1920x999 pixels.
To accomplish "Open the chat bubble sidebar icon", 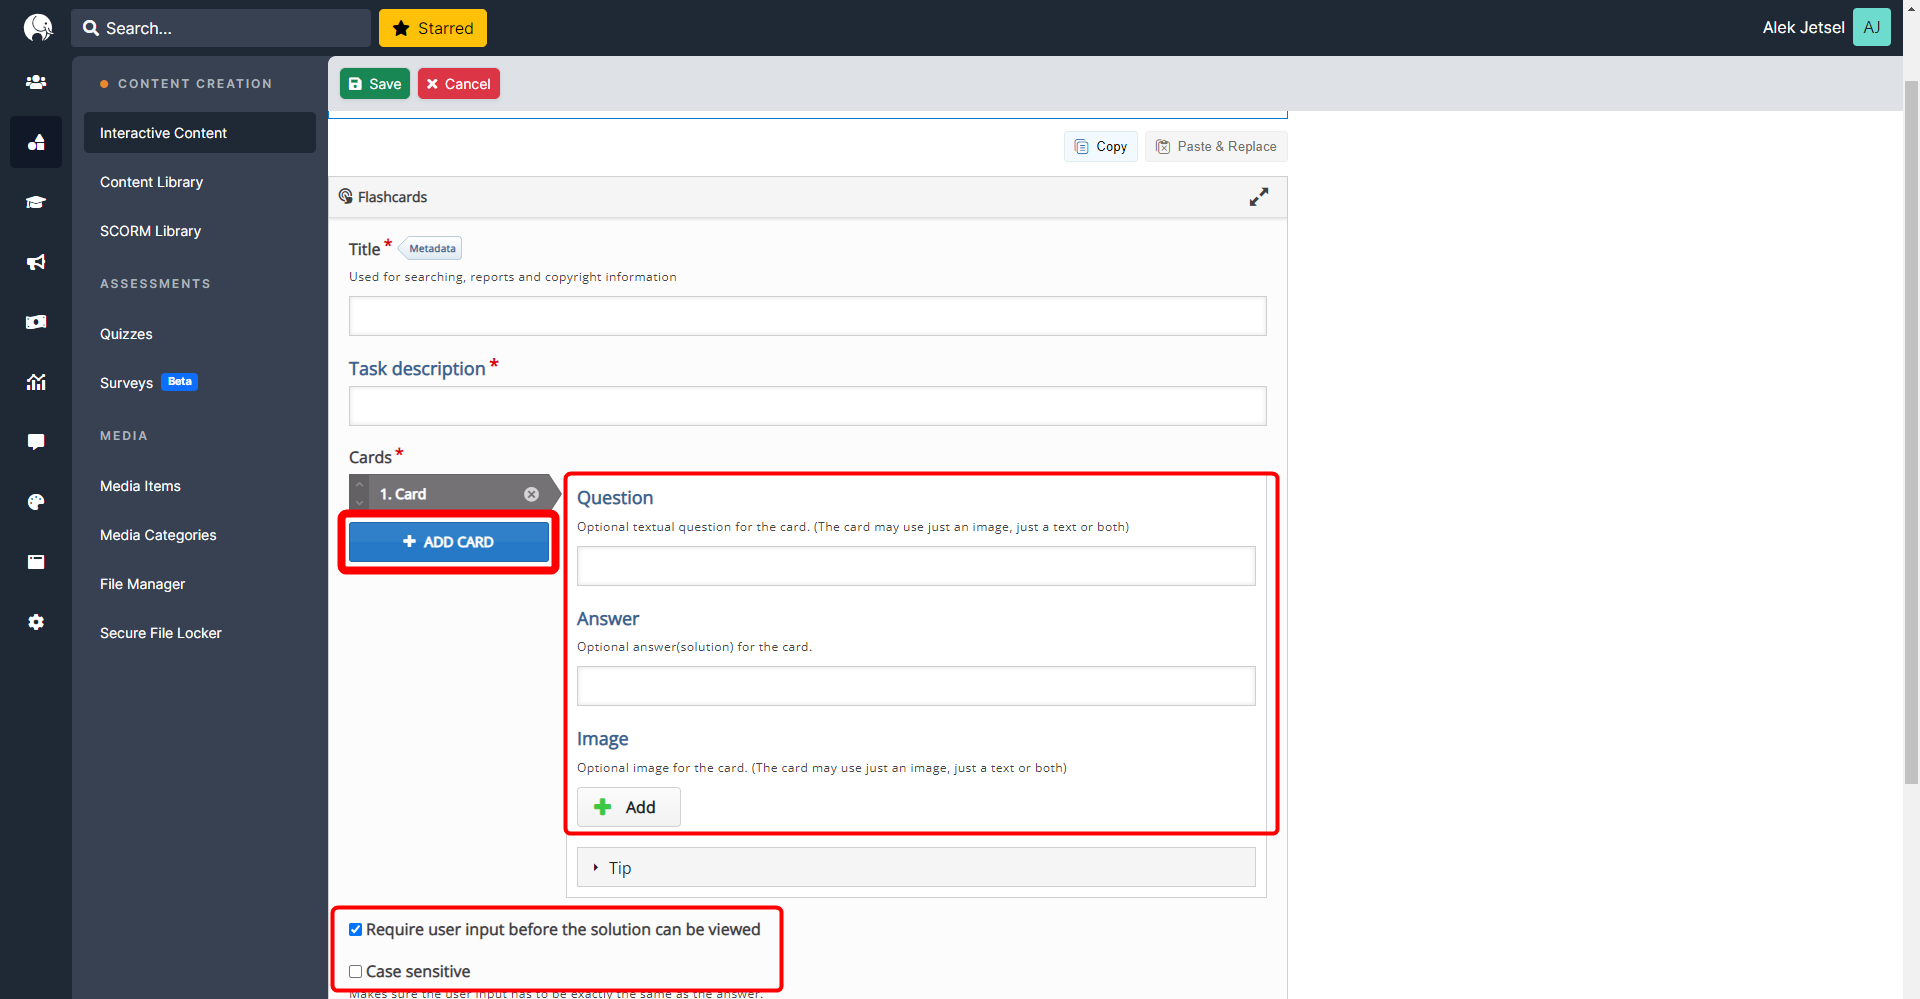I will pyautogui.click(x=36, y=442).
